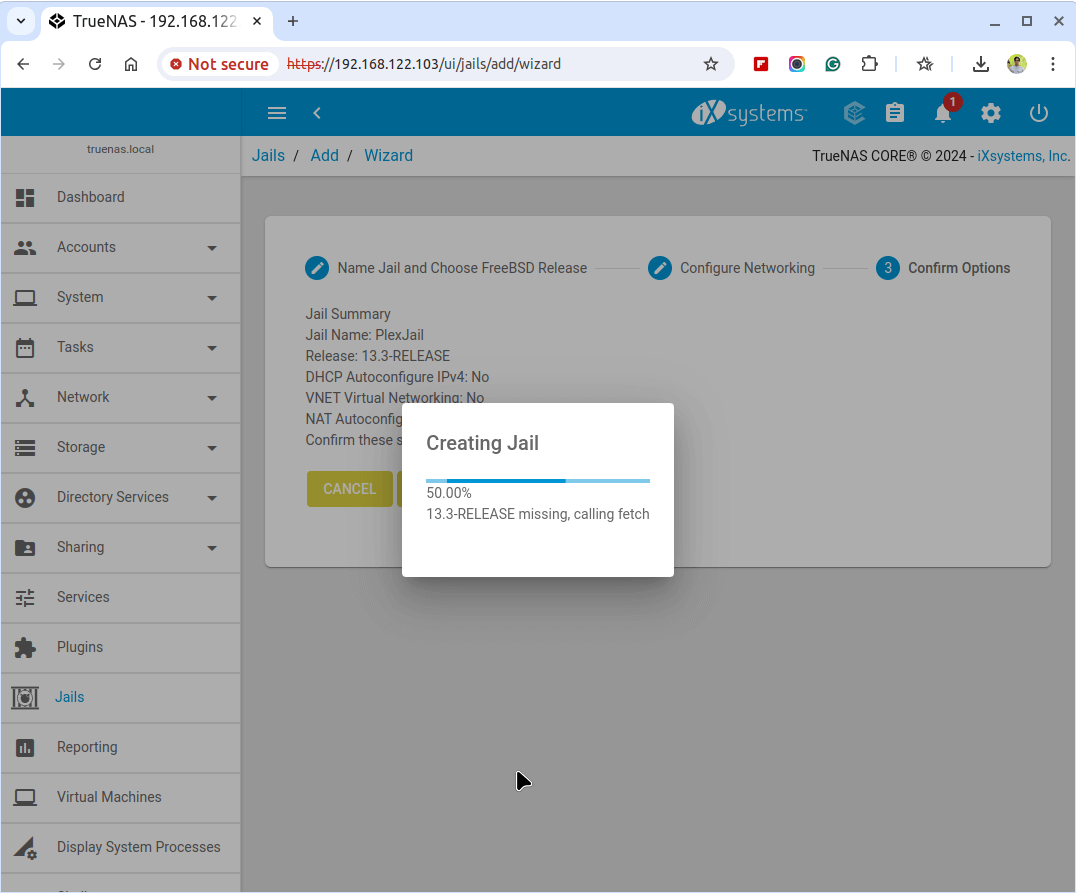This screenshot has height=893, width=1076.
Task: Click the Storage stacked-bars icon
Action: [x=25, y=448]
